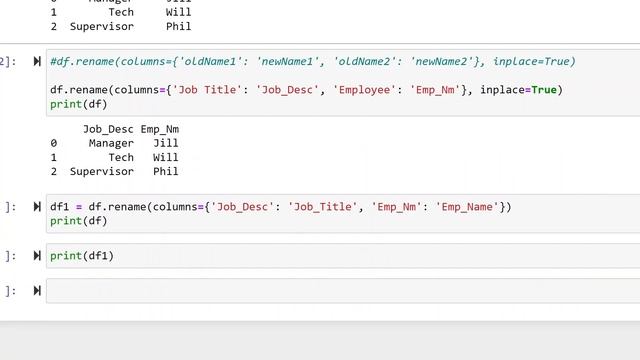Click the 'Emp_Name' string in code
This screenshot has height=360, width=640.
pos(467,207)
